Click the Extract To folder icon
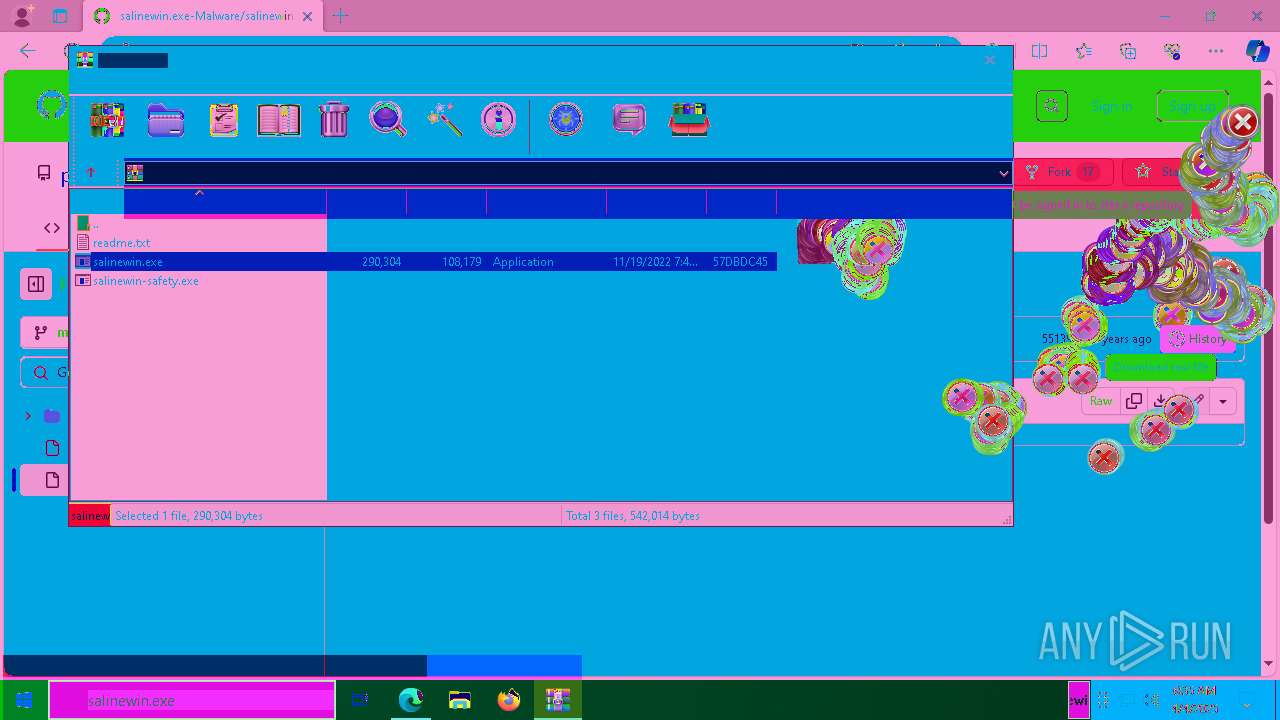Screen dimensions: 1280x720 [166, 120]
